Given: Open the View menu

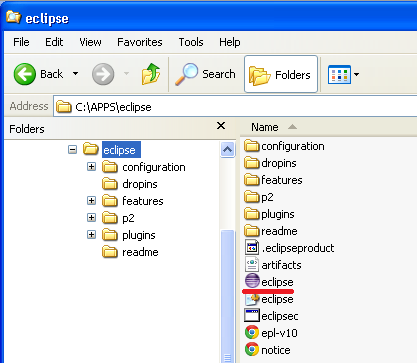Looking at the screenshot, I should click(x=90, y=42).
